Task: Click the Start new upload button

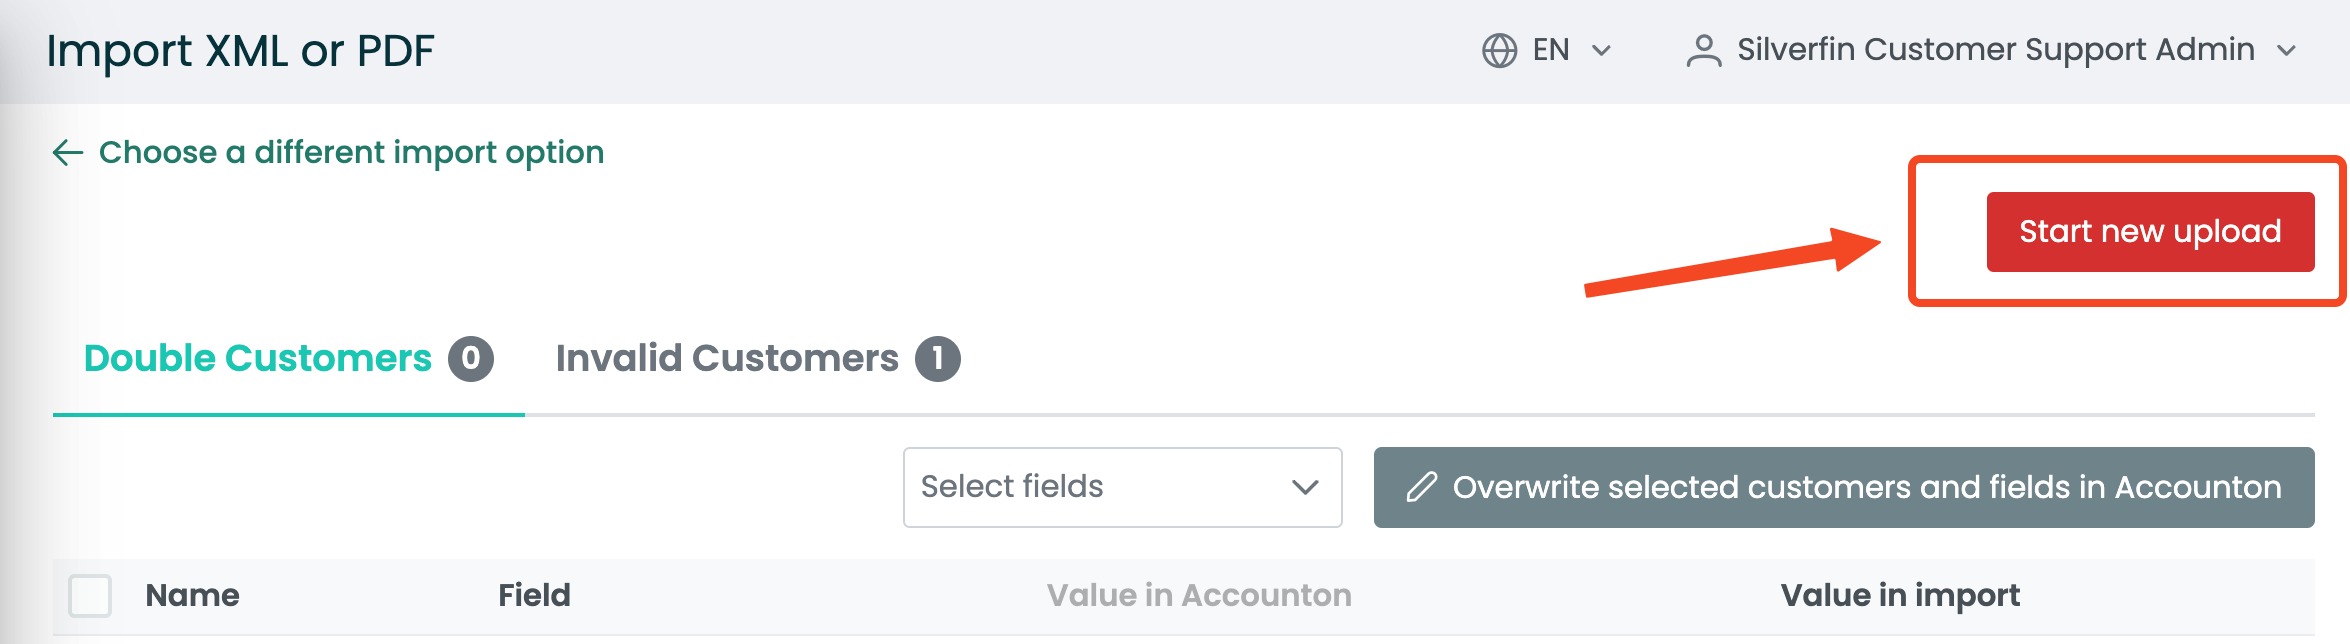Action: click(2150, 232)
